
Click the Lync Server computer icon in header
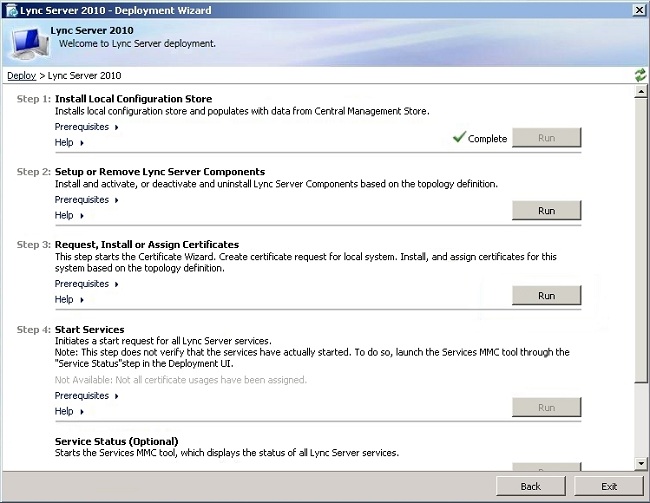(30, 43)
